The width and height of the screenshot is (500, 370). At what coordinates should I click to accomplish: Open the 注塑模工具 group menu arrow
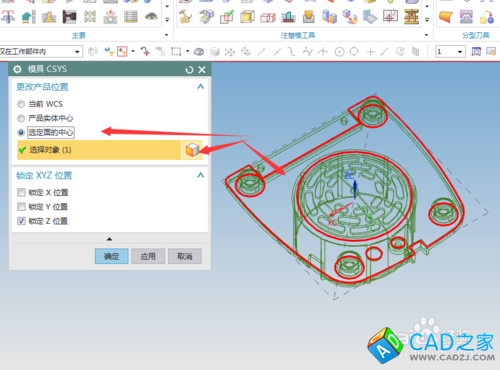pyautogui.click(x=426, y=35)
